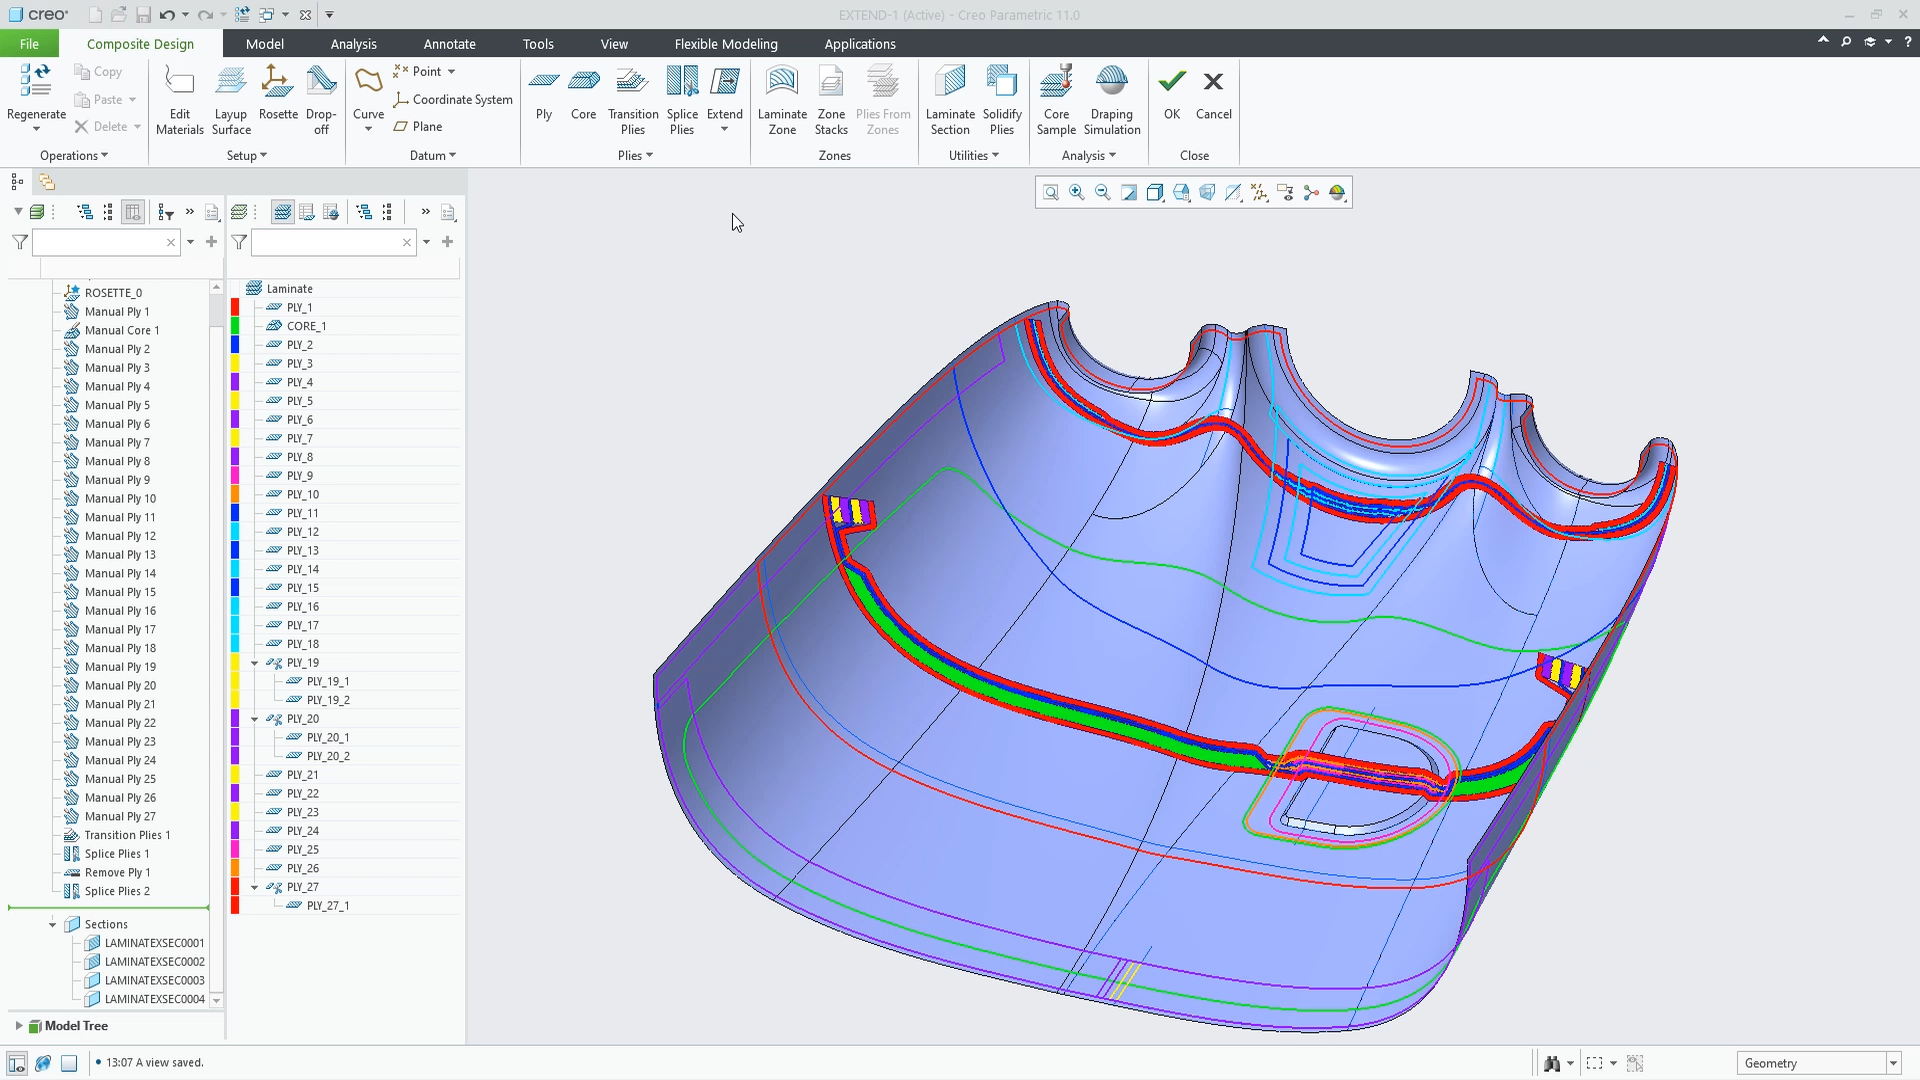Open the Edit Materials tool
Screen dimensions: 1920x1080
(x=180, y=100)
